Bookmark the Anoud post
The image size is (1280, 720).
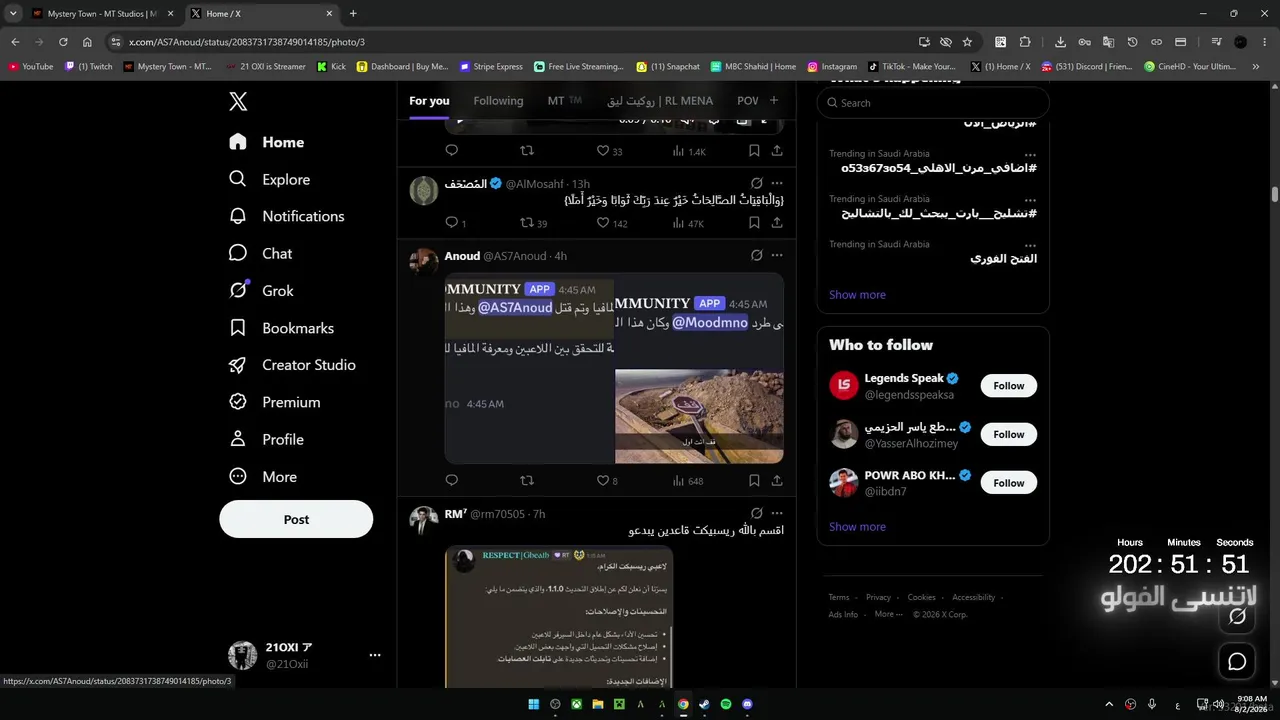(x=754, y=481)
